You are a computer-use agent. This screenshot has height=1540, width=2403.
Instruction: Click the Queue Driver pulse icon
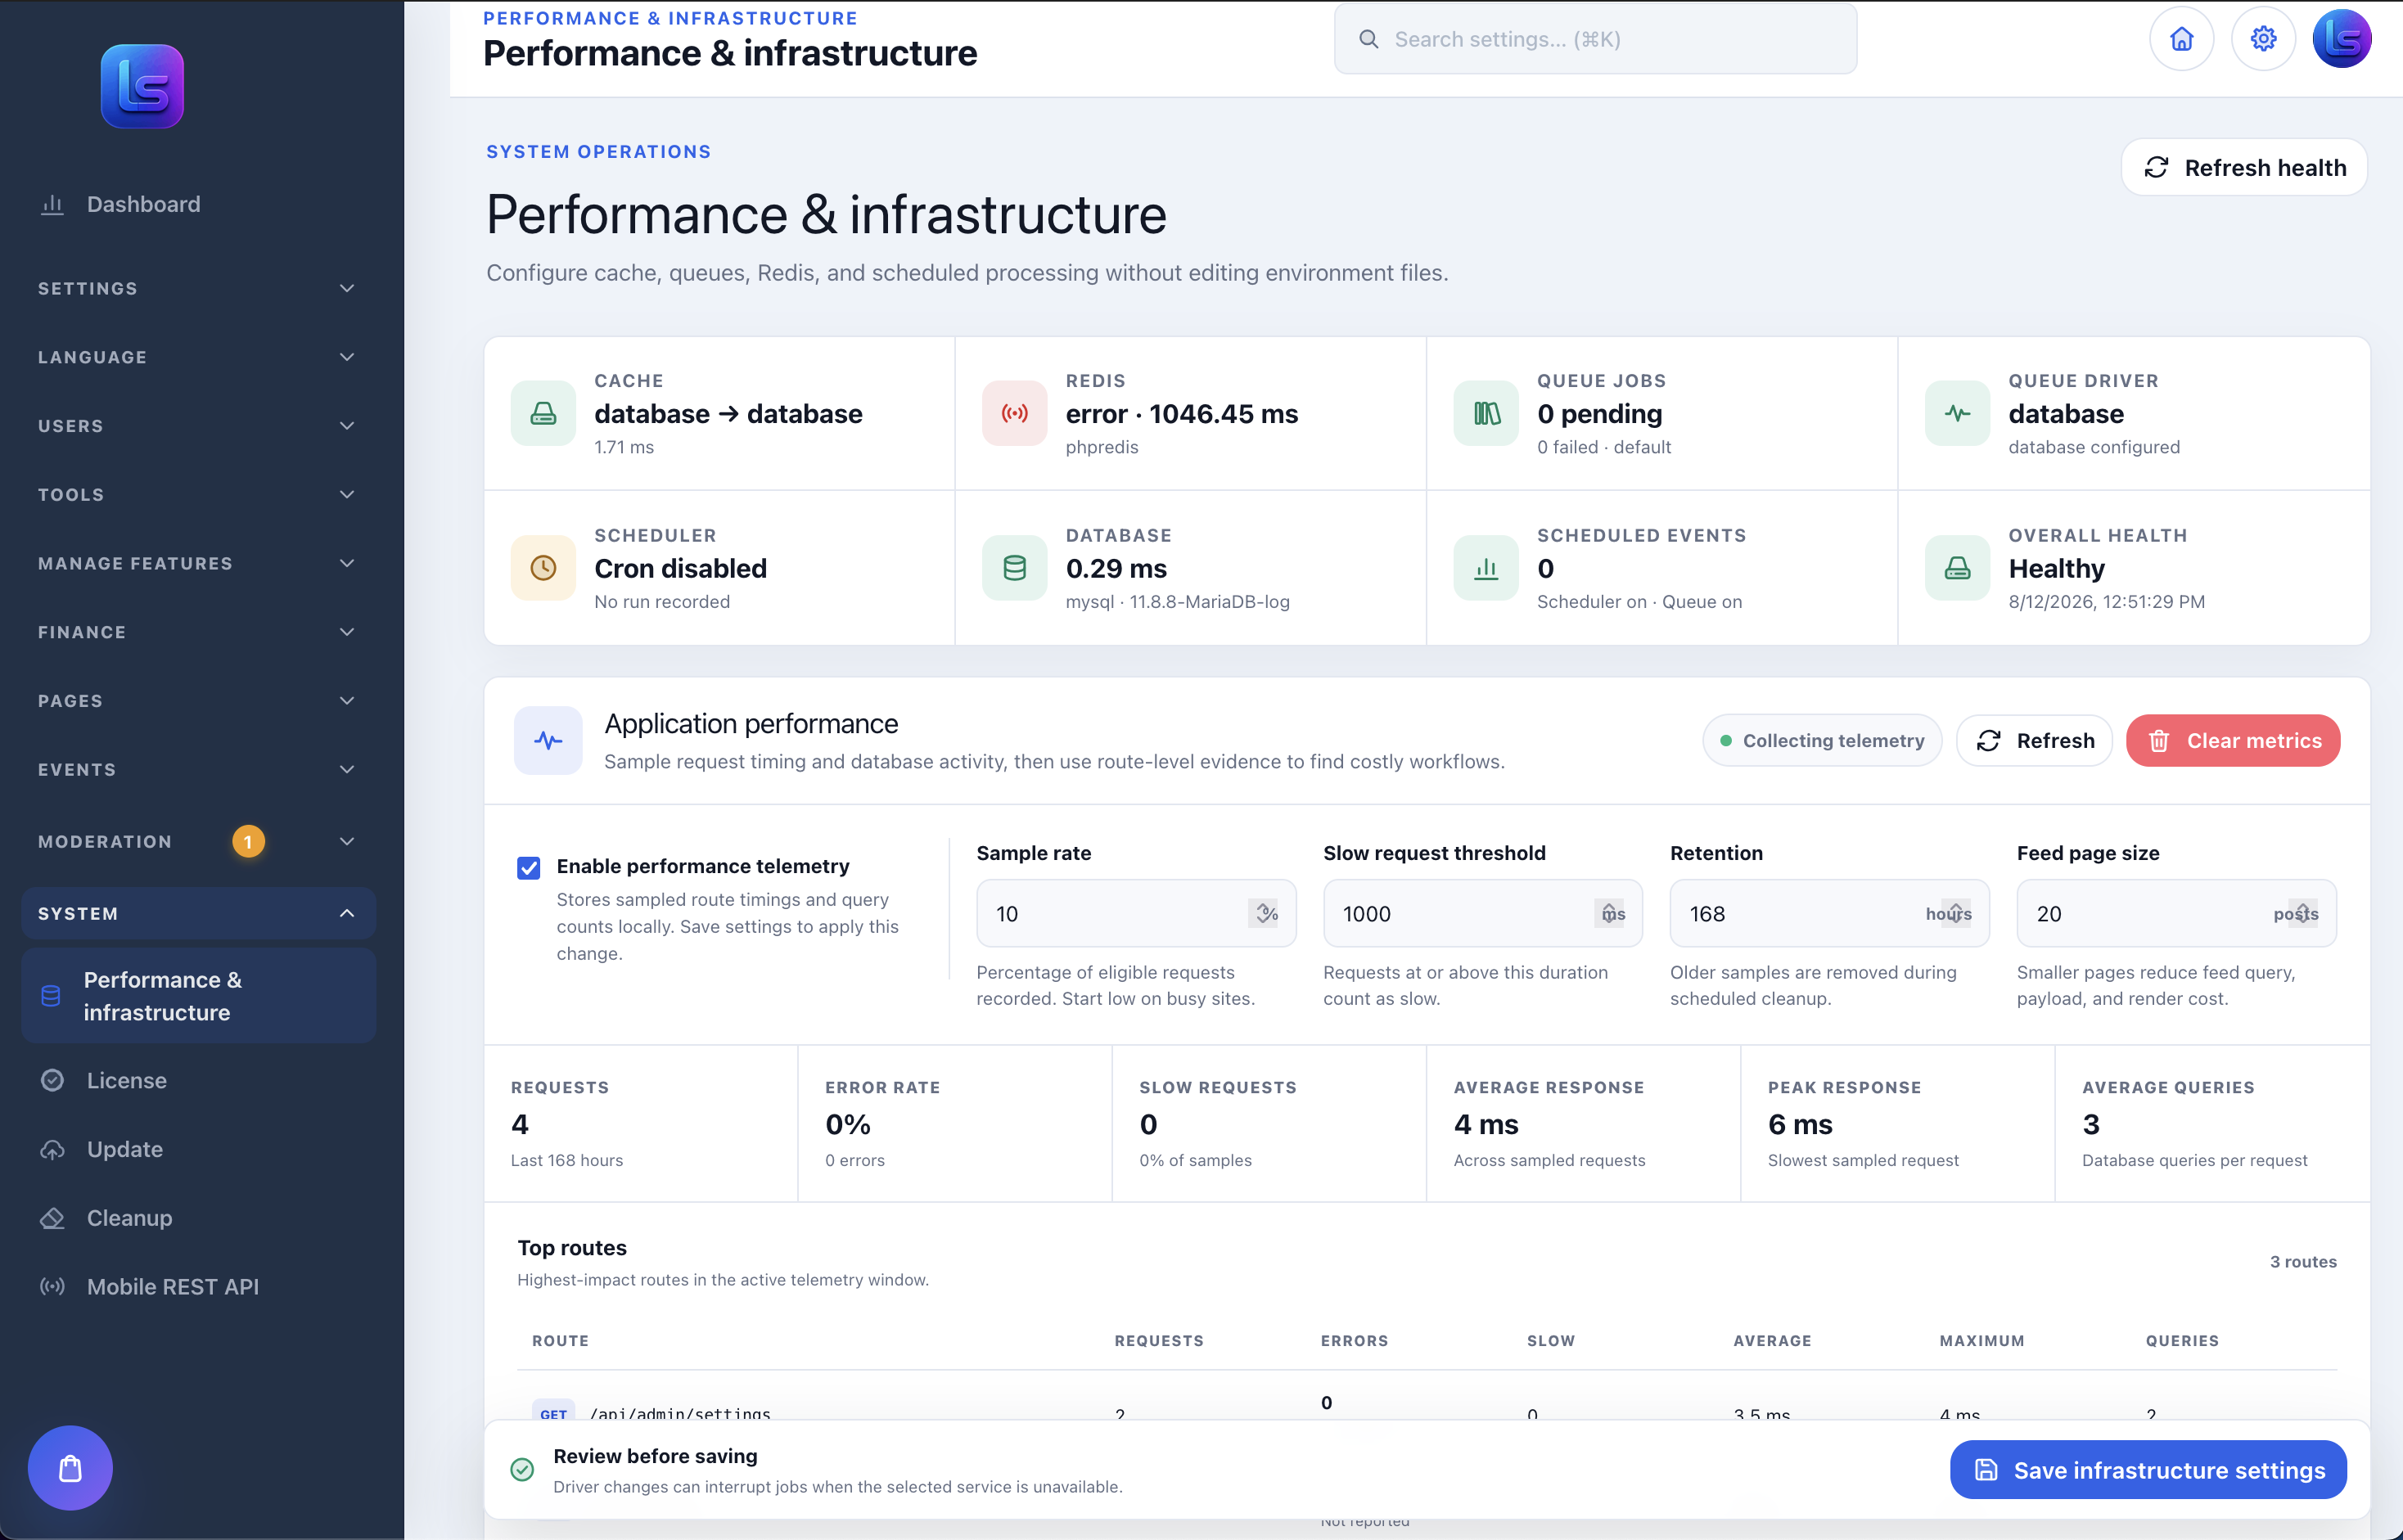(x=1957, y=413)
